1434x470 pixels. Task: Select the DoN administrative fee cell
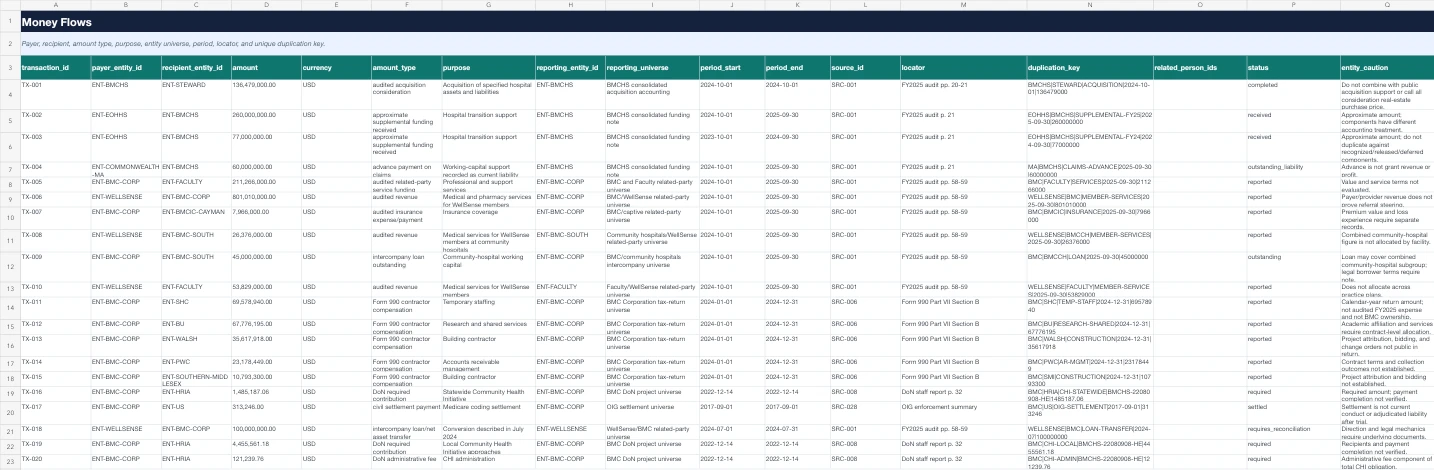[405, 460]
